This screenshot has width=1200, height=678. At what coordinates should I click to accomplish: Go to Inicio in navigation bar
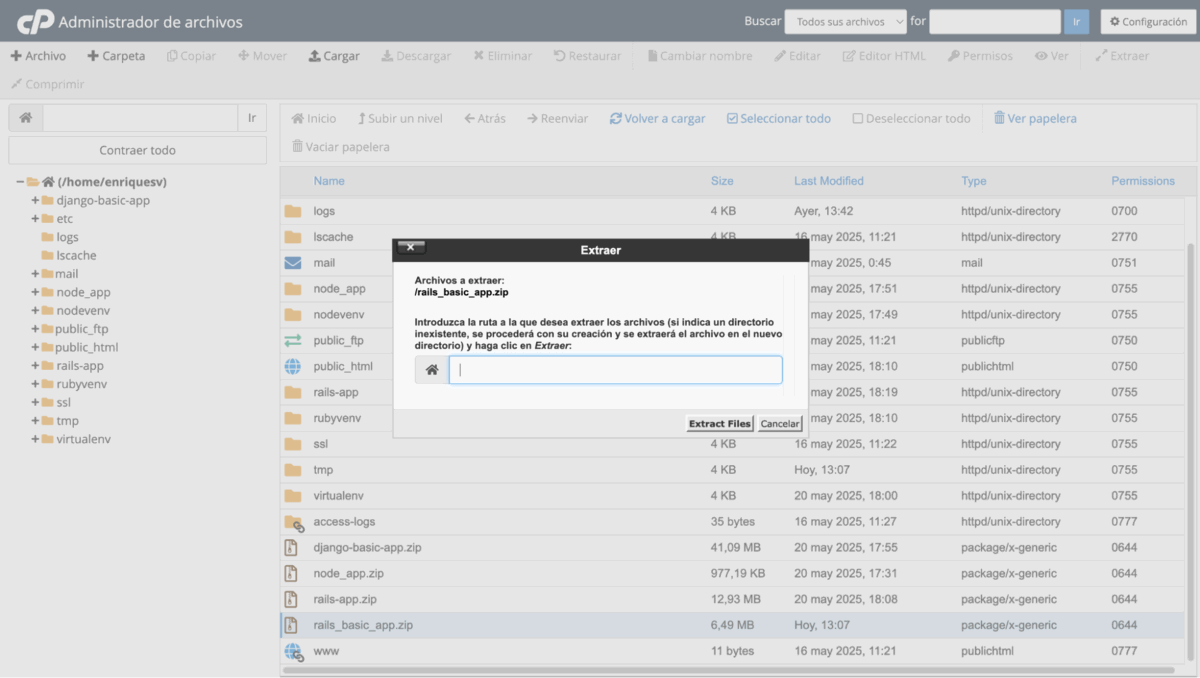tap(314, 118)
